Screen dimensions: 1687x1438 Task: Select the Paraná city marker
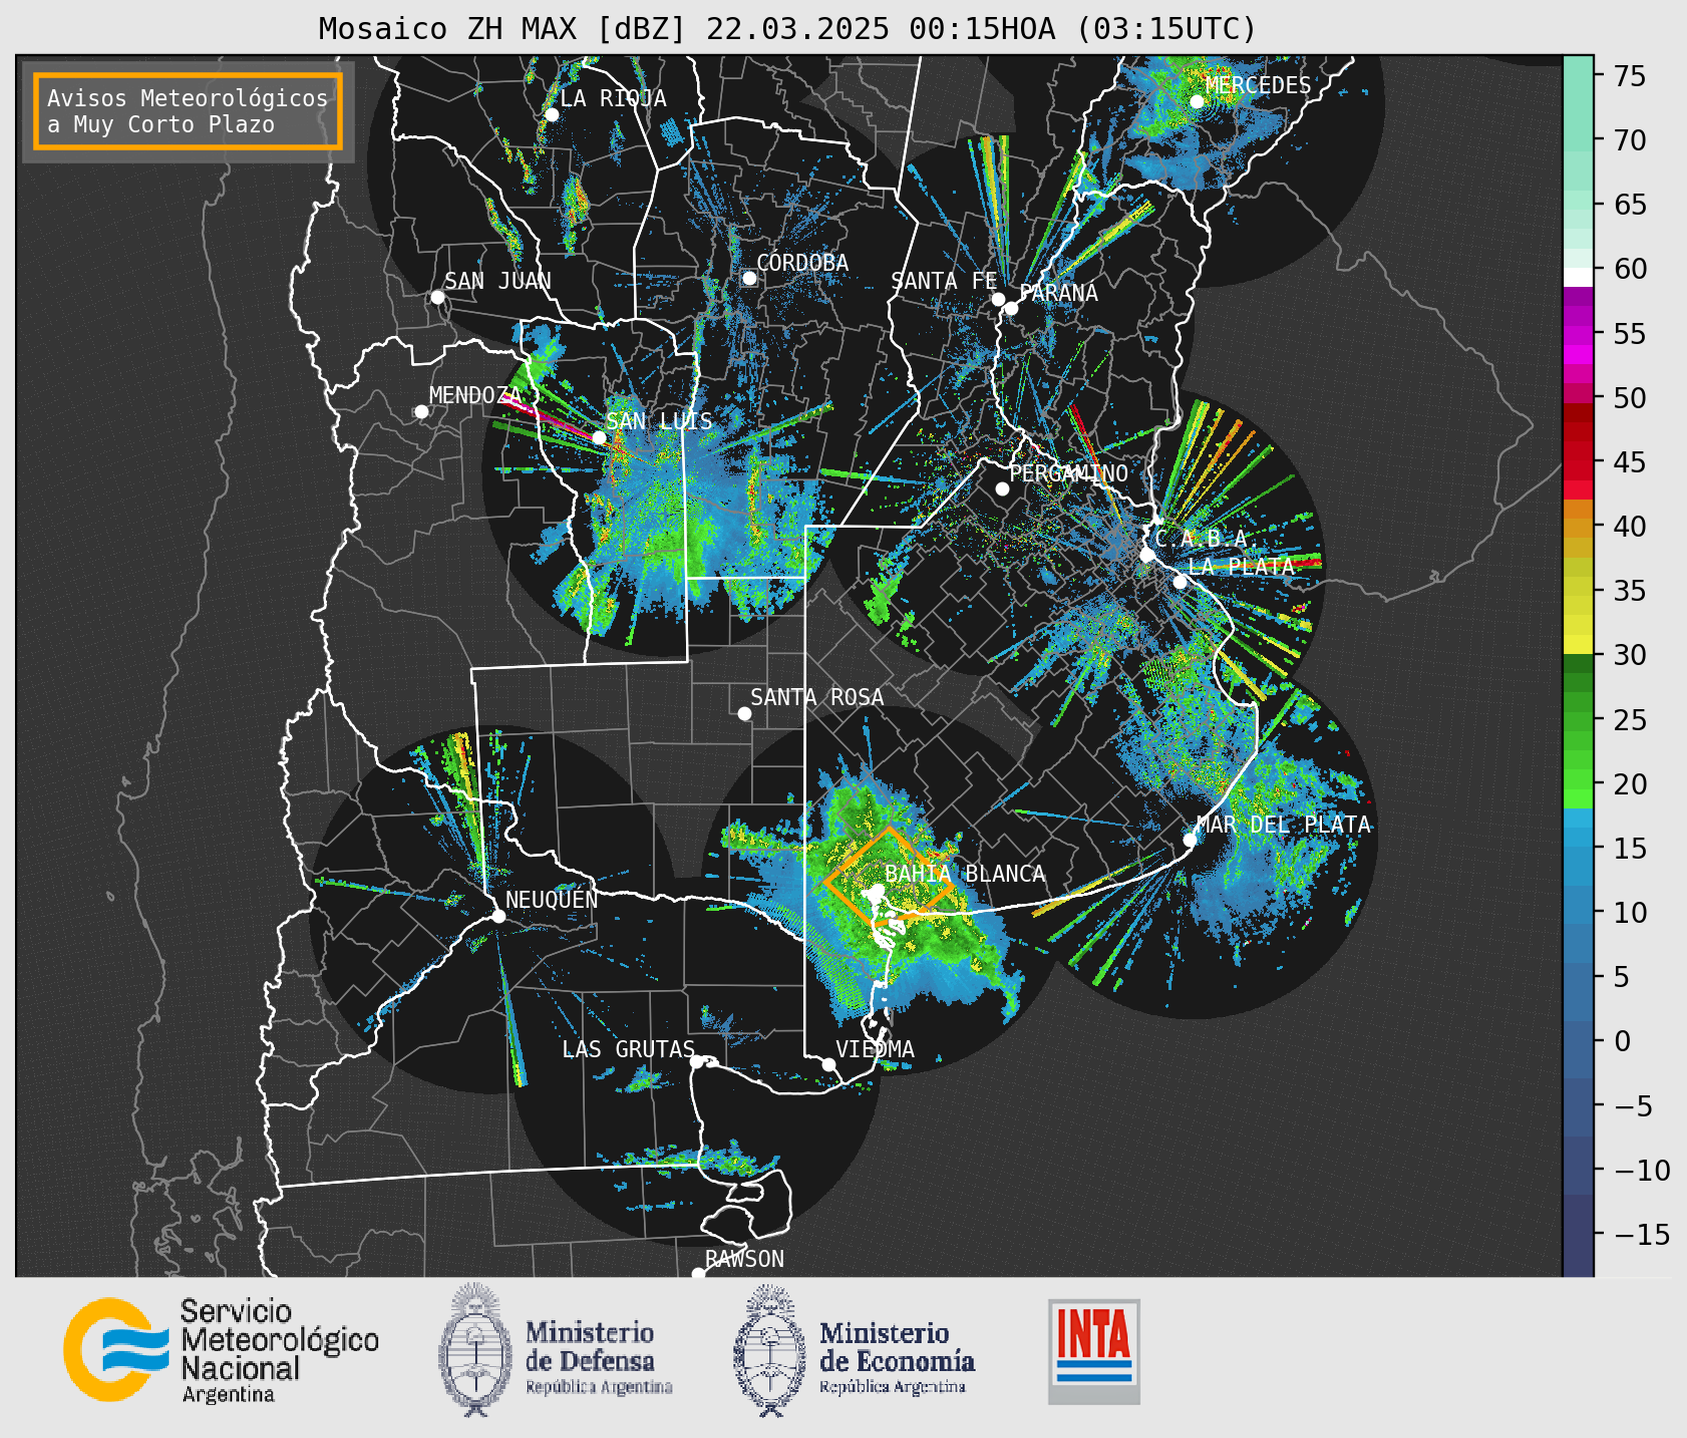1011,308
